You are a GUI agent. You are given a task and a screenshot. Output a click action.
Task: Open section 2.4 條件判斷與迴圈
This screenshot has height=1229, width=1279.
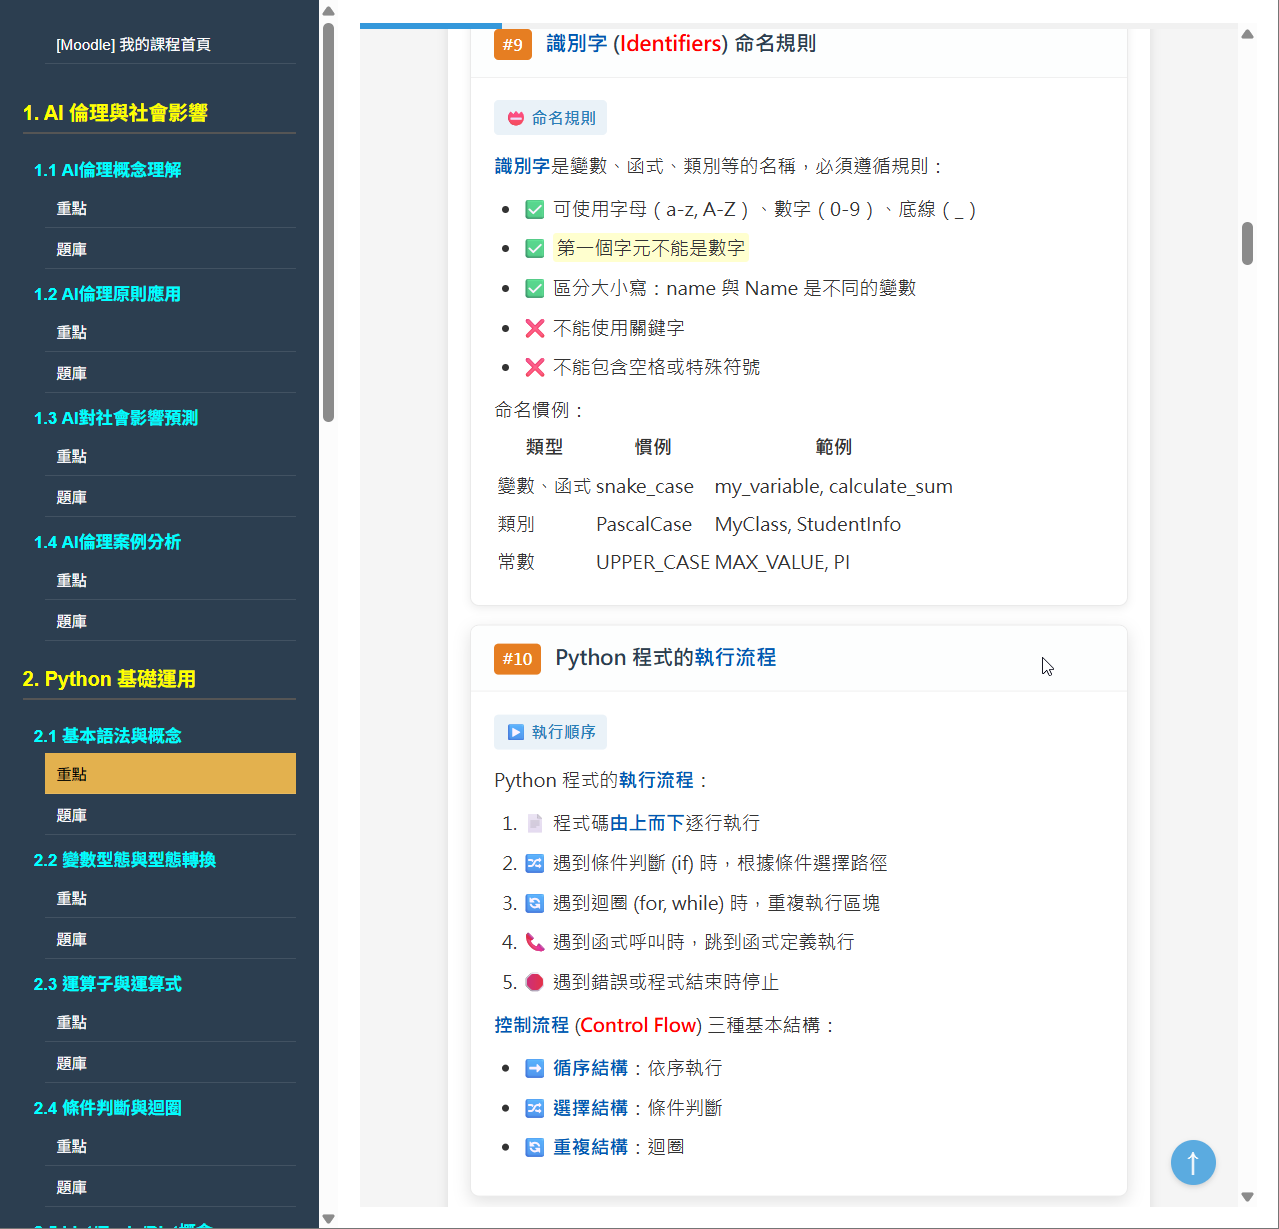coord(108,1108)
